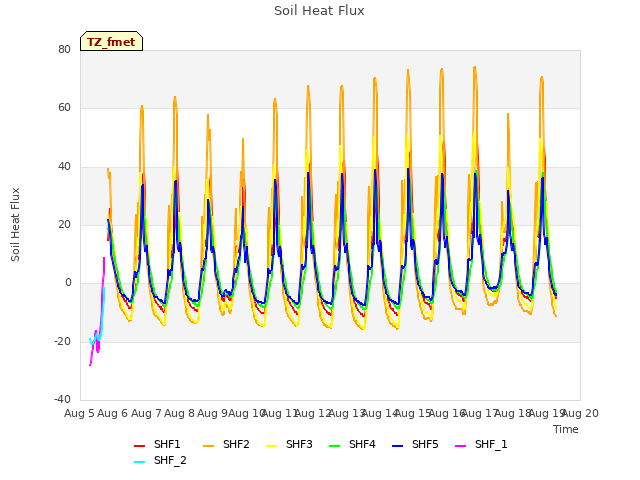Click the 80 y-axis tick label
This screenshot has width=640, height=480.
click(64, 50)
